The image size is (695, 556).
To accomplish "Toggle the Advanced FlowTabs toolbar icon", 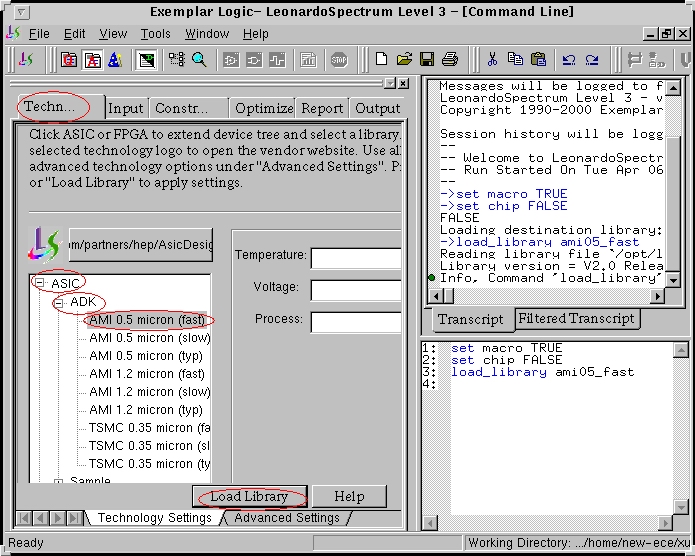I will pos(92,59).
